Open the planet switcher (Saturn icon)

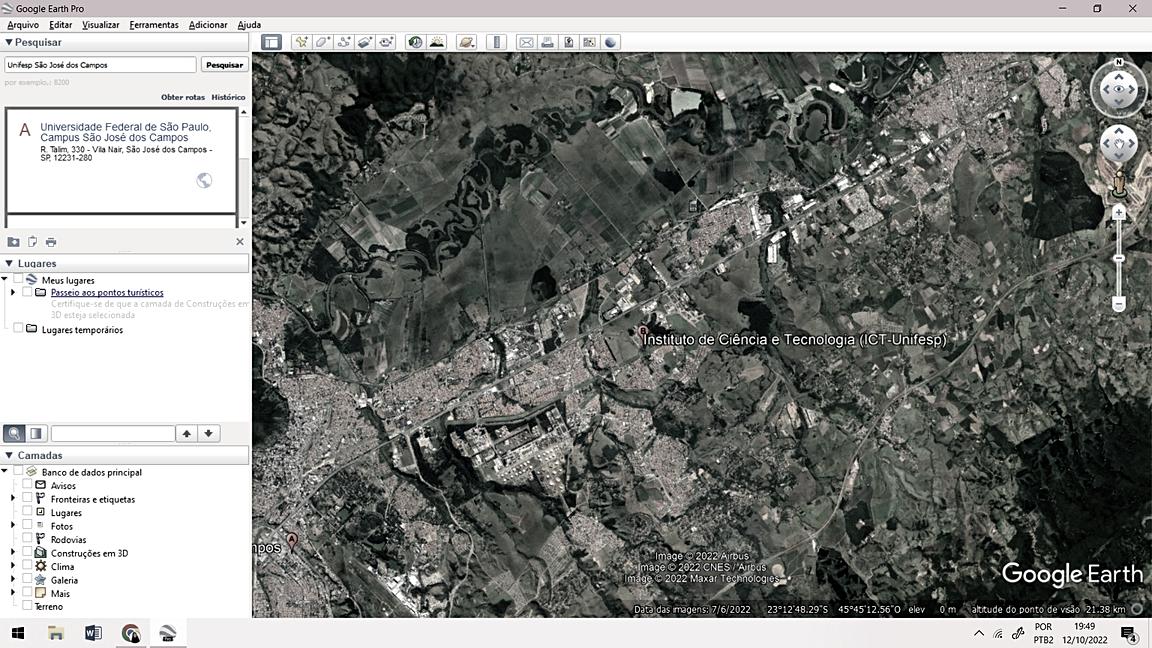[467, 42]
